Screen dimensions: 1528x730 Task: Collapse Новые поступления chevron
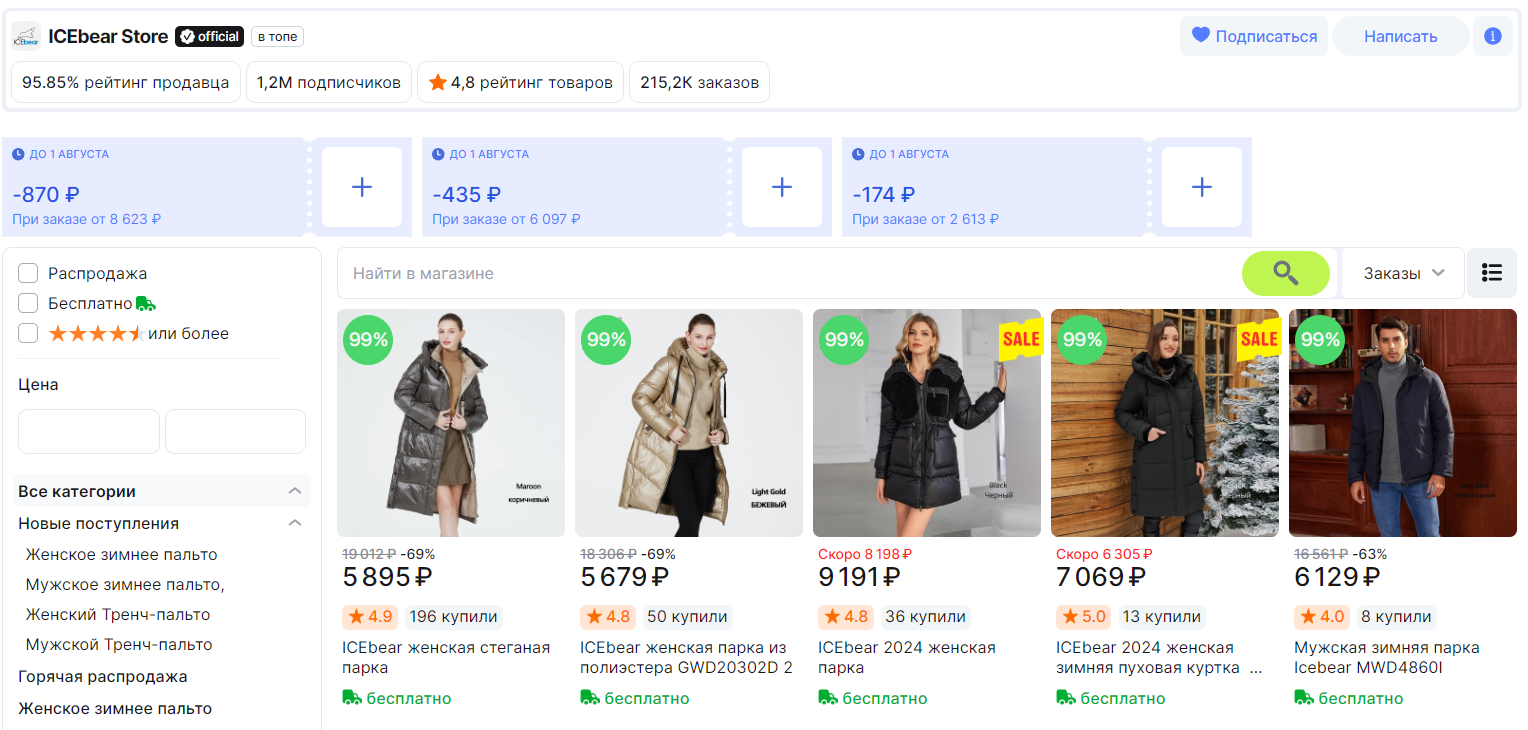[x=295, y=523]
